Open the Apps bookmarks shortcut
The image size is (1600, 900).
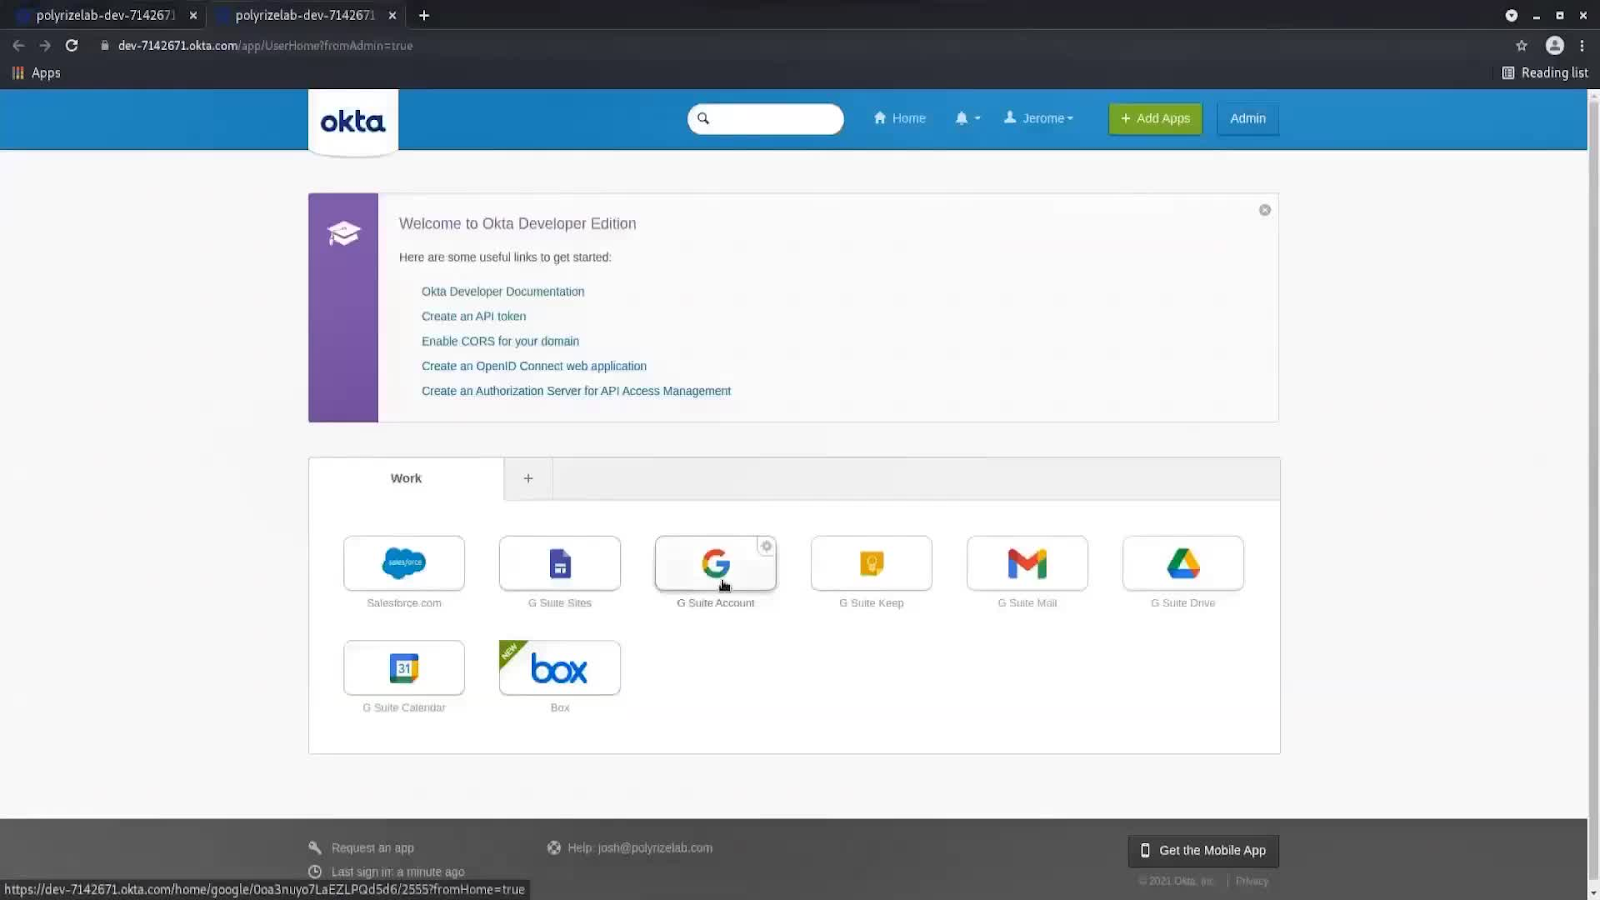36,73
